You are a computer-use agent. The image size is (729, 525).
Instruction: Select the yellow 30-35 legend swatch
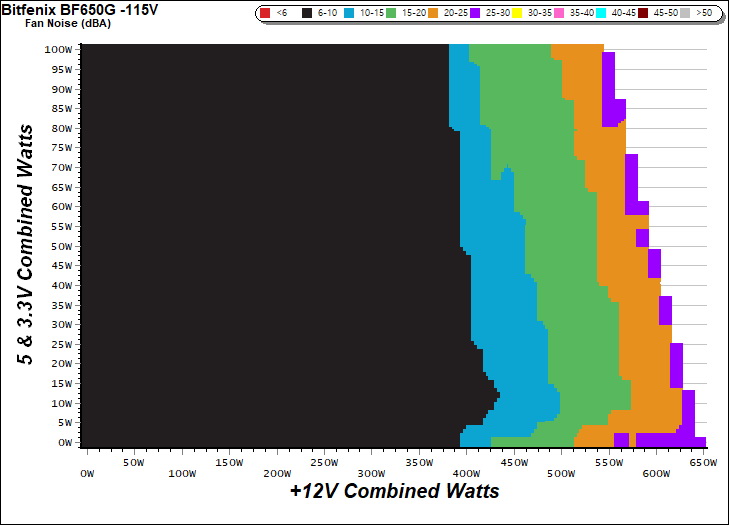(516, 14)
